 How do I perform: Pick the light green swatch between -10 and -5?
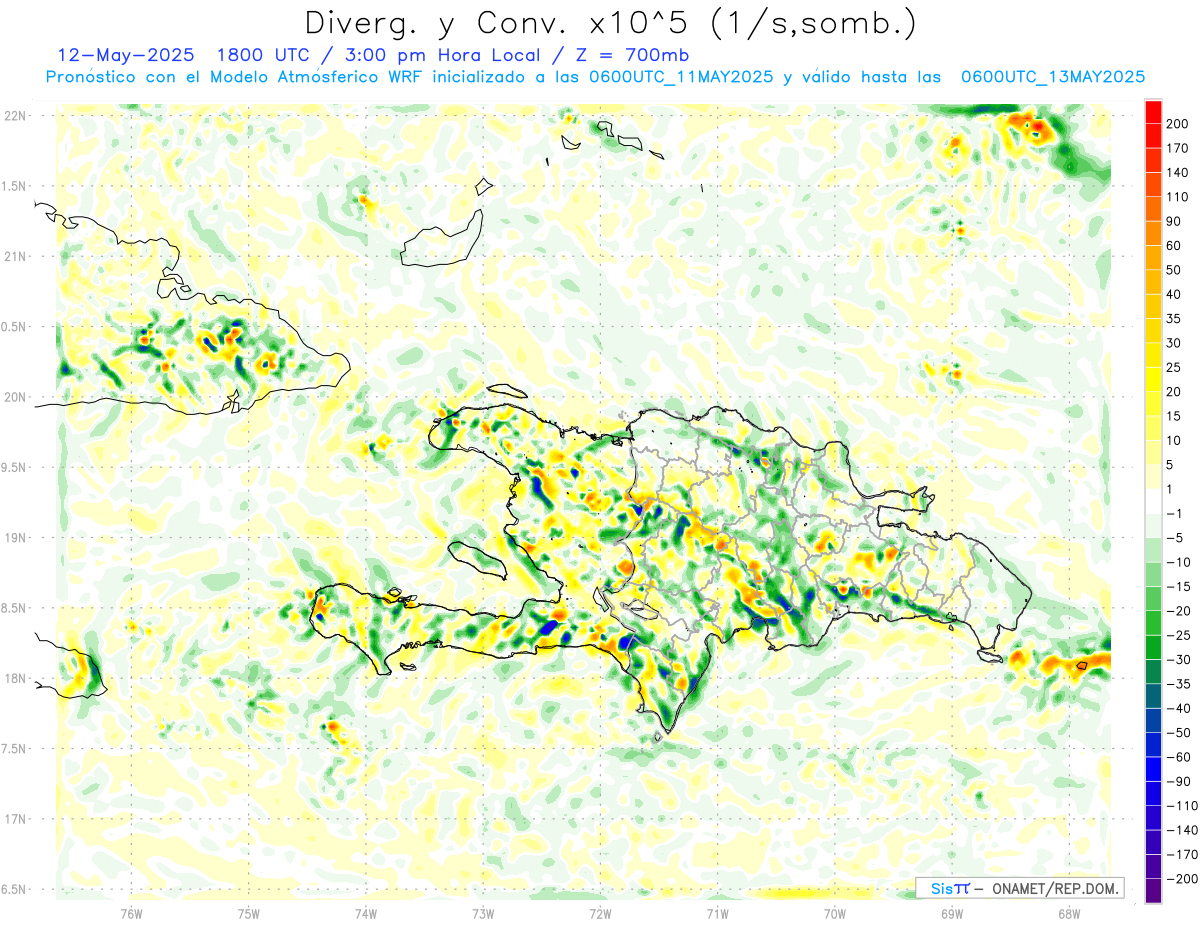pyautogui.click(x=1154, y=551)
